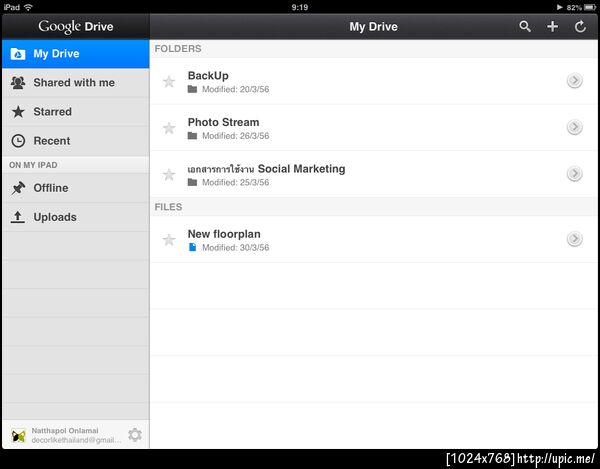Open the BackUp folder name
The width and height of the screenshot is (600, 469).
pos(208,76)
